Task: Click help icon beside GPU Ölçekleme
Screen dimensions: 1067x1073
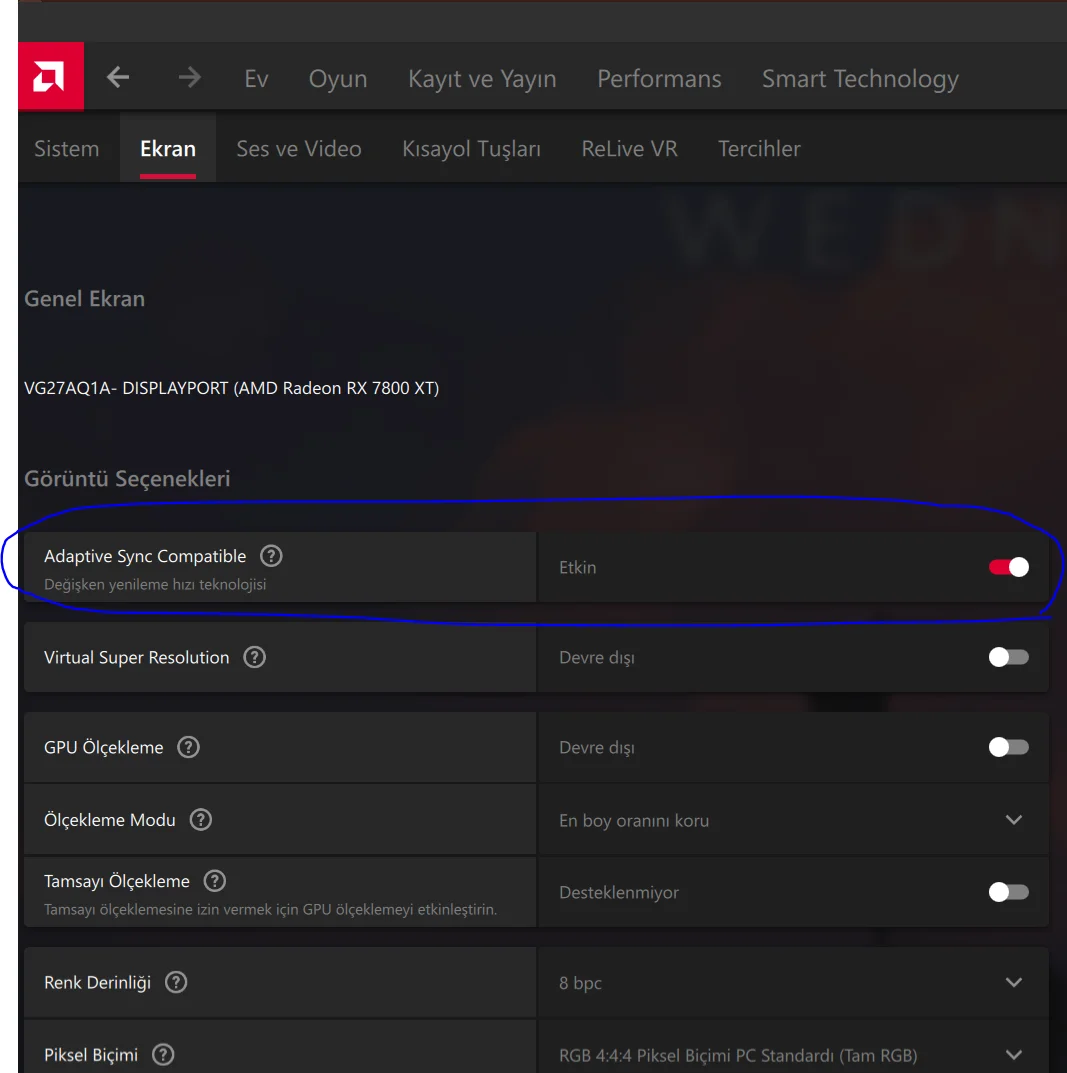Action: tap(188, 747)
